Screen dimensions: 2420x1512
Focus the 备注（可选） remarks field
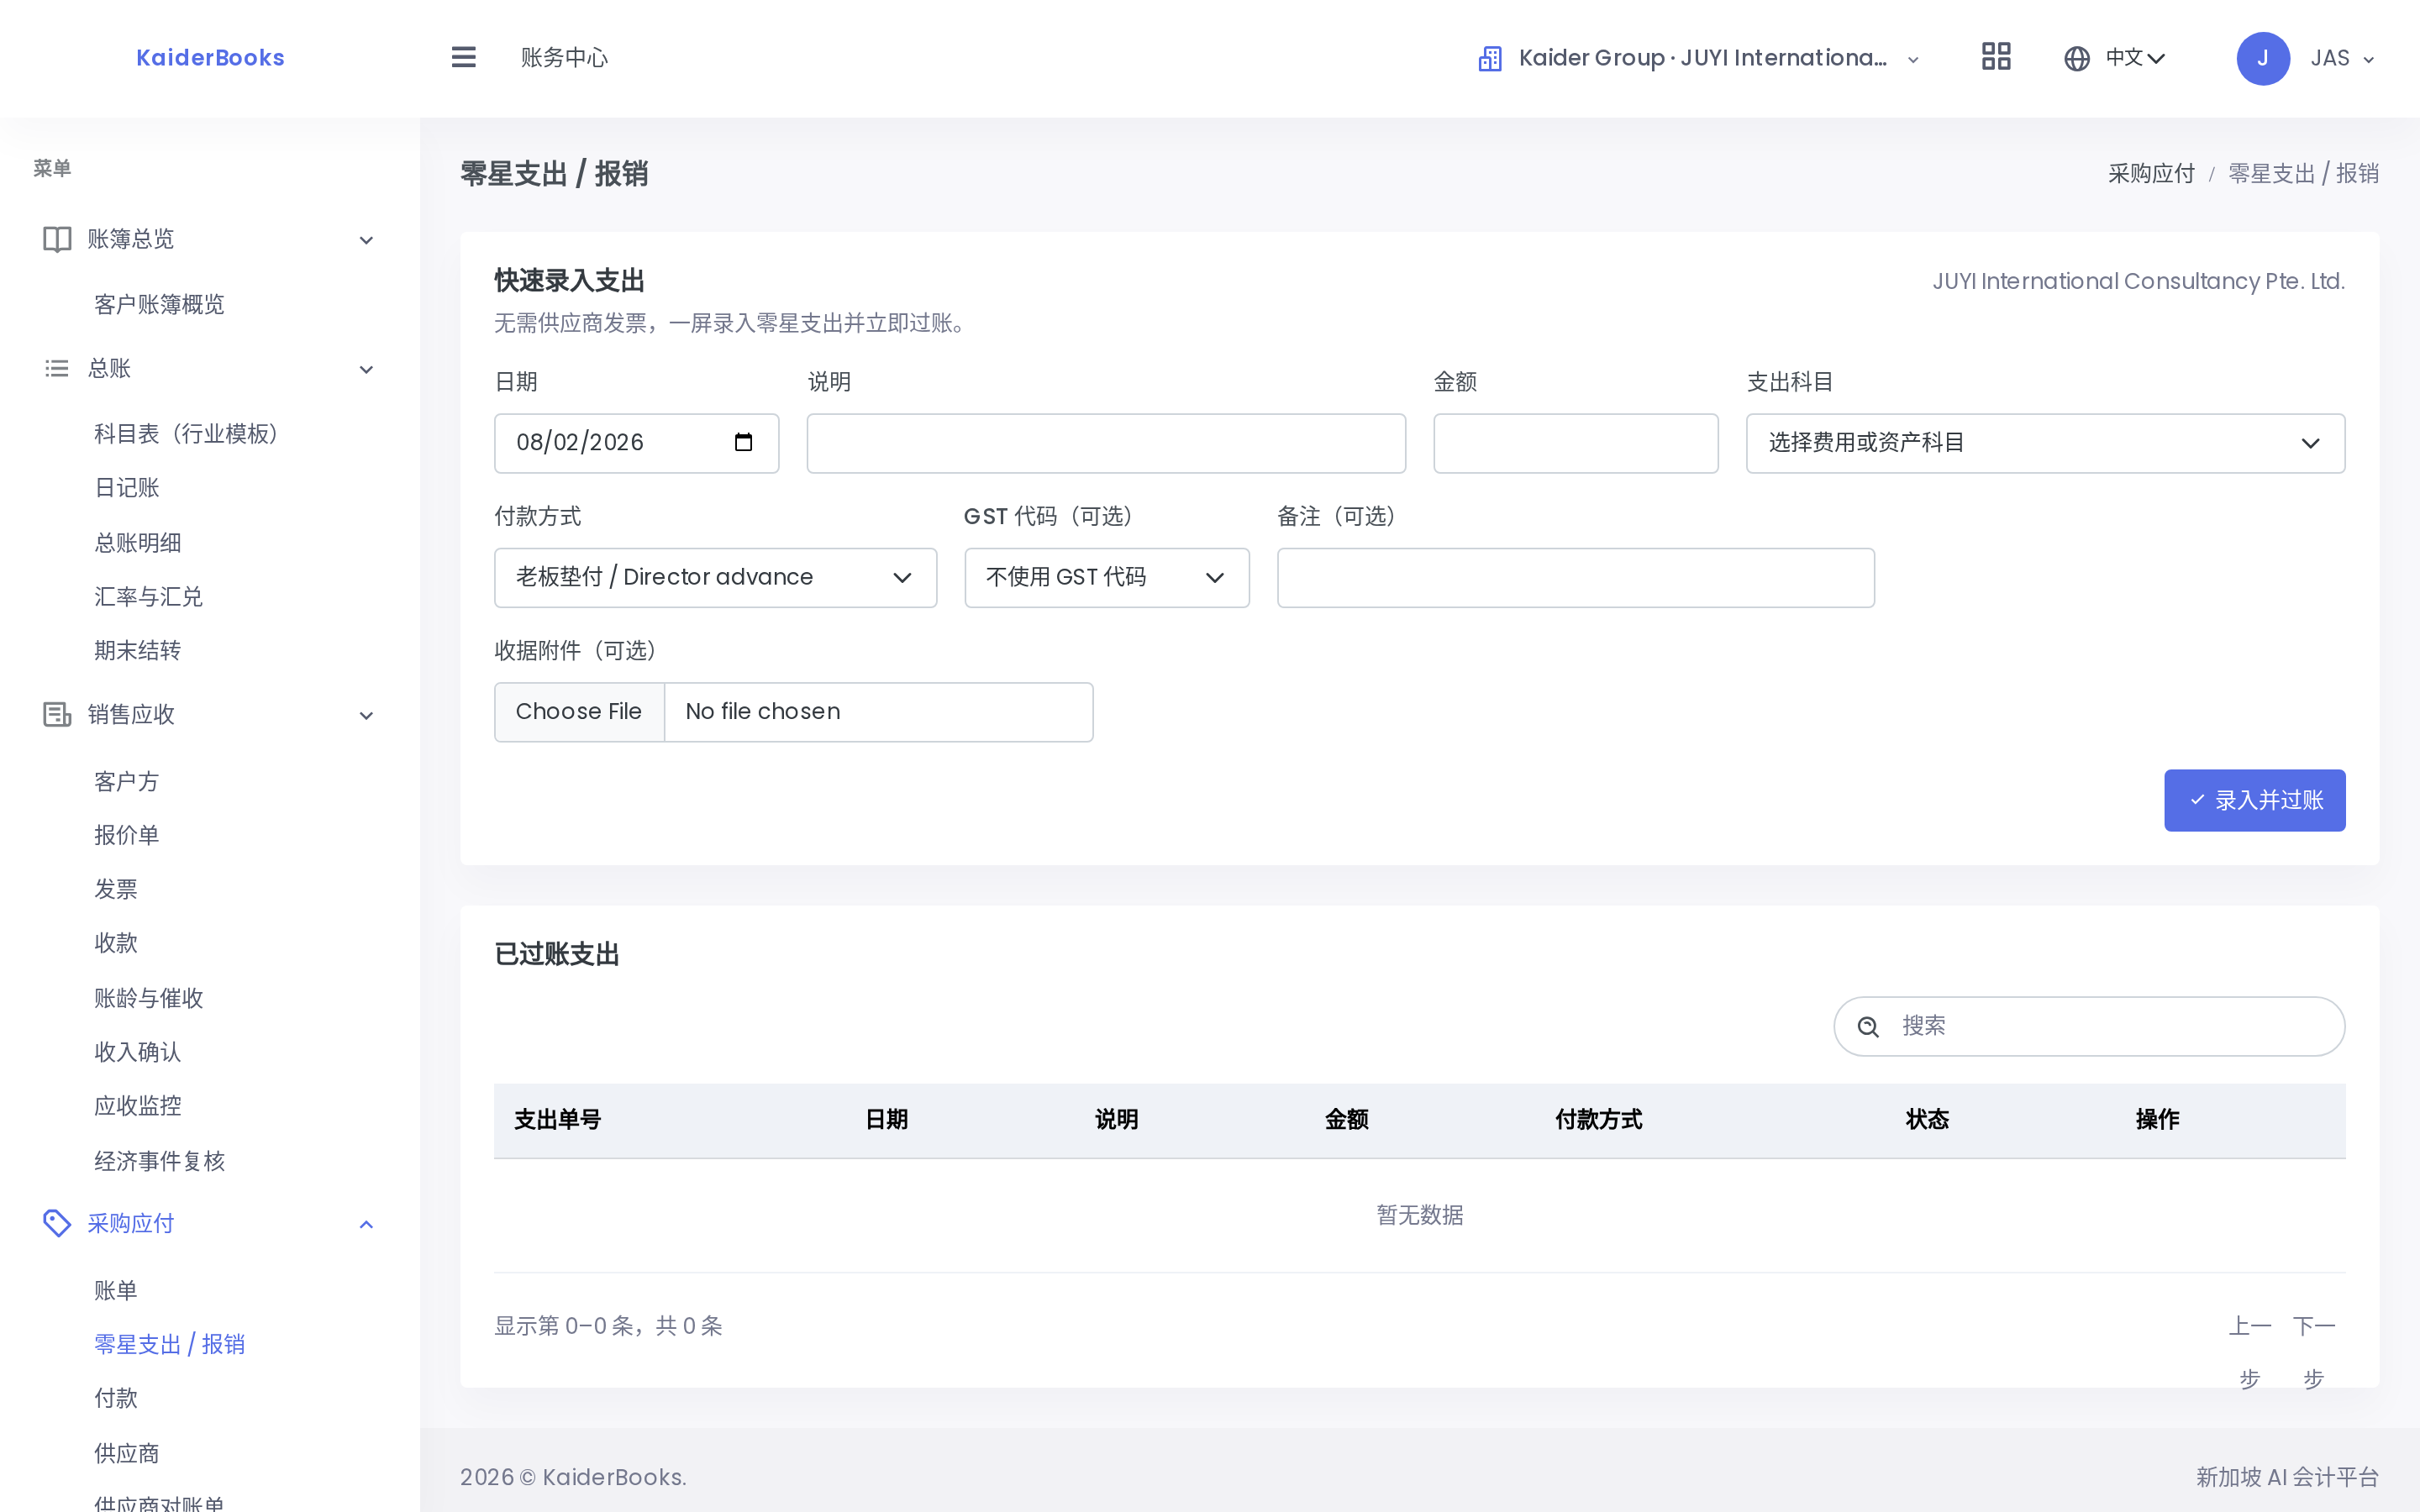pyautogui.click(x=1575, y=577)
